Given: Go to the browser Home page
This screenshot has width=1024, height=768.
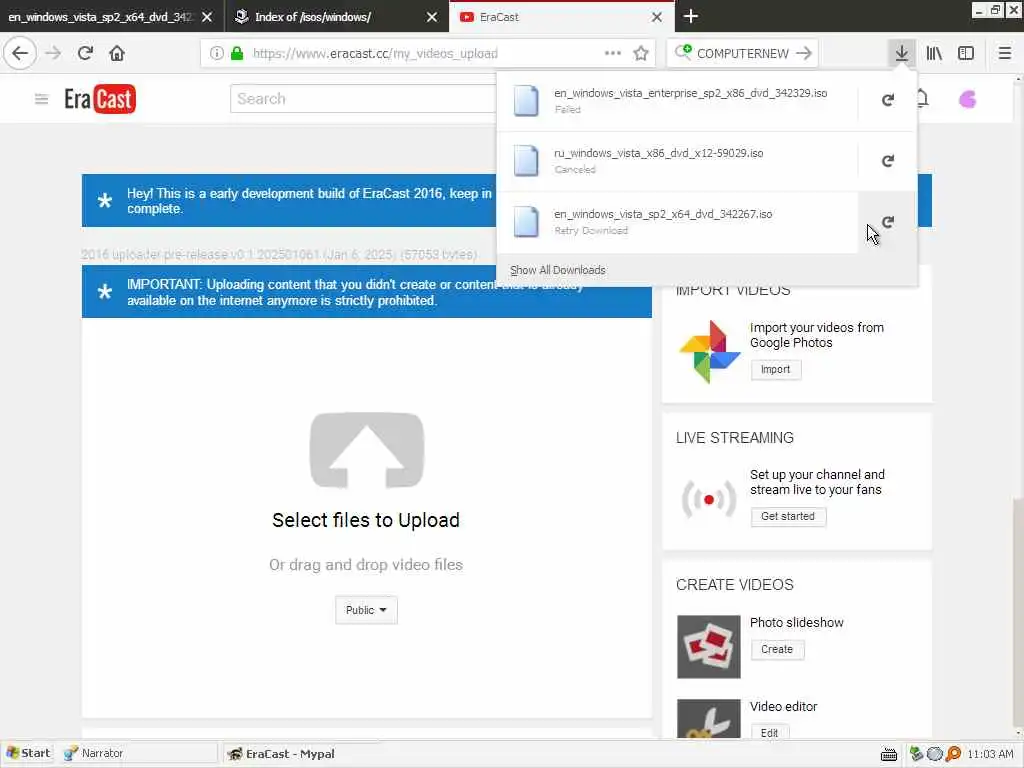Looking at the screenshot, I should pos(116,53).
